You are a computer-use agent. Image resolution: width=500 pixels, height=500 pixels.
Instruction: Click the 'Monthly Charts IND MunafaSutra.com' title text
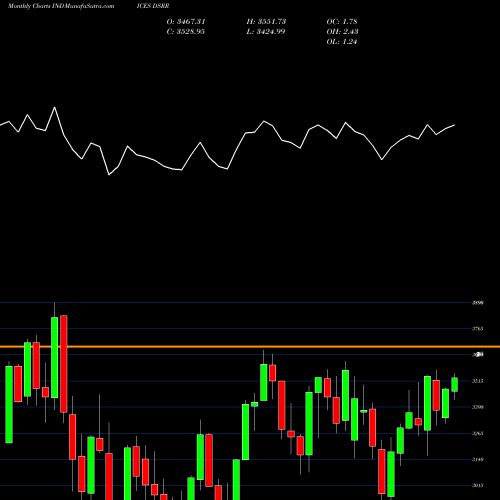(x=61, y=6)
